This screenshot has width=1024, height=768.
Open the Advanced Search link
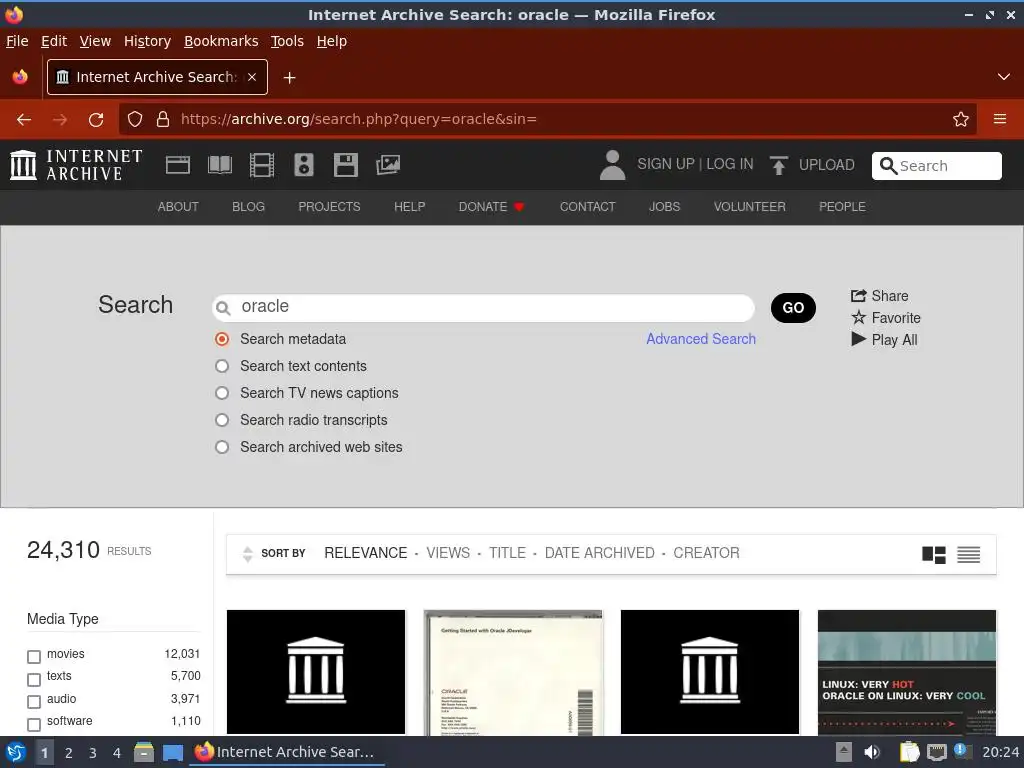pyautogui.click(x=701, y=339)
